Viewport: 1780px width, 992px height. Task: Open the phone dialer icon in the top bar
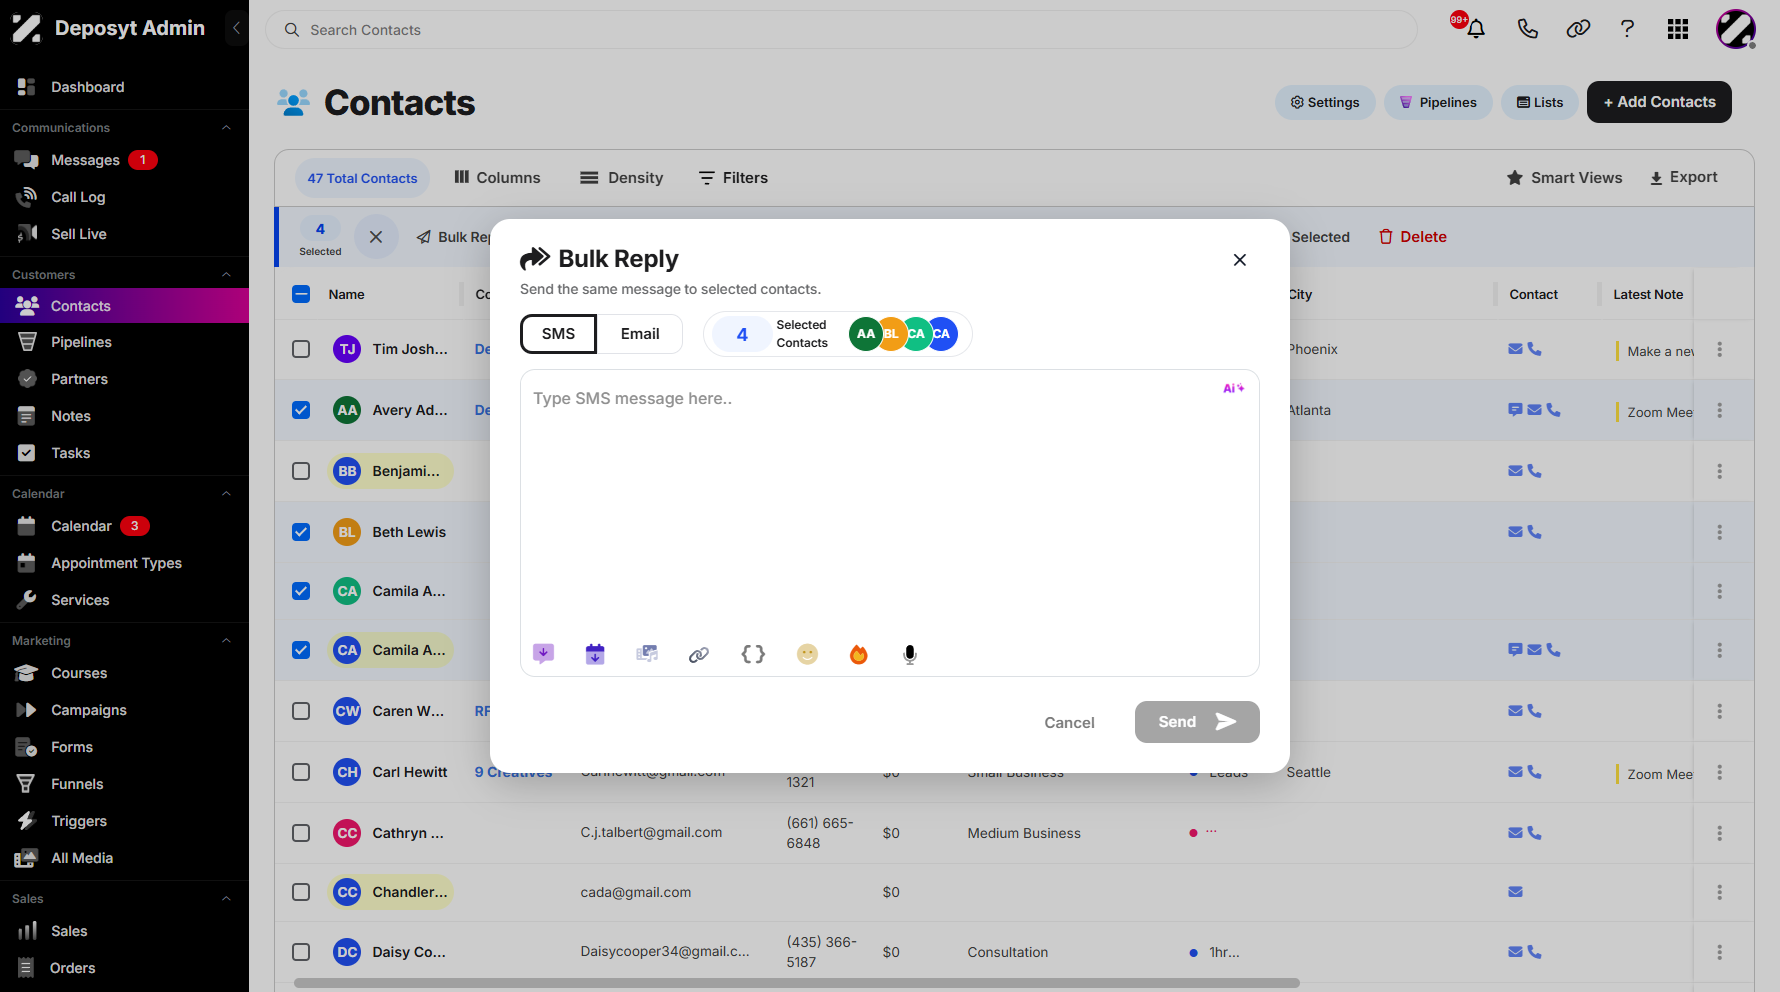[x=1527, y=29]
